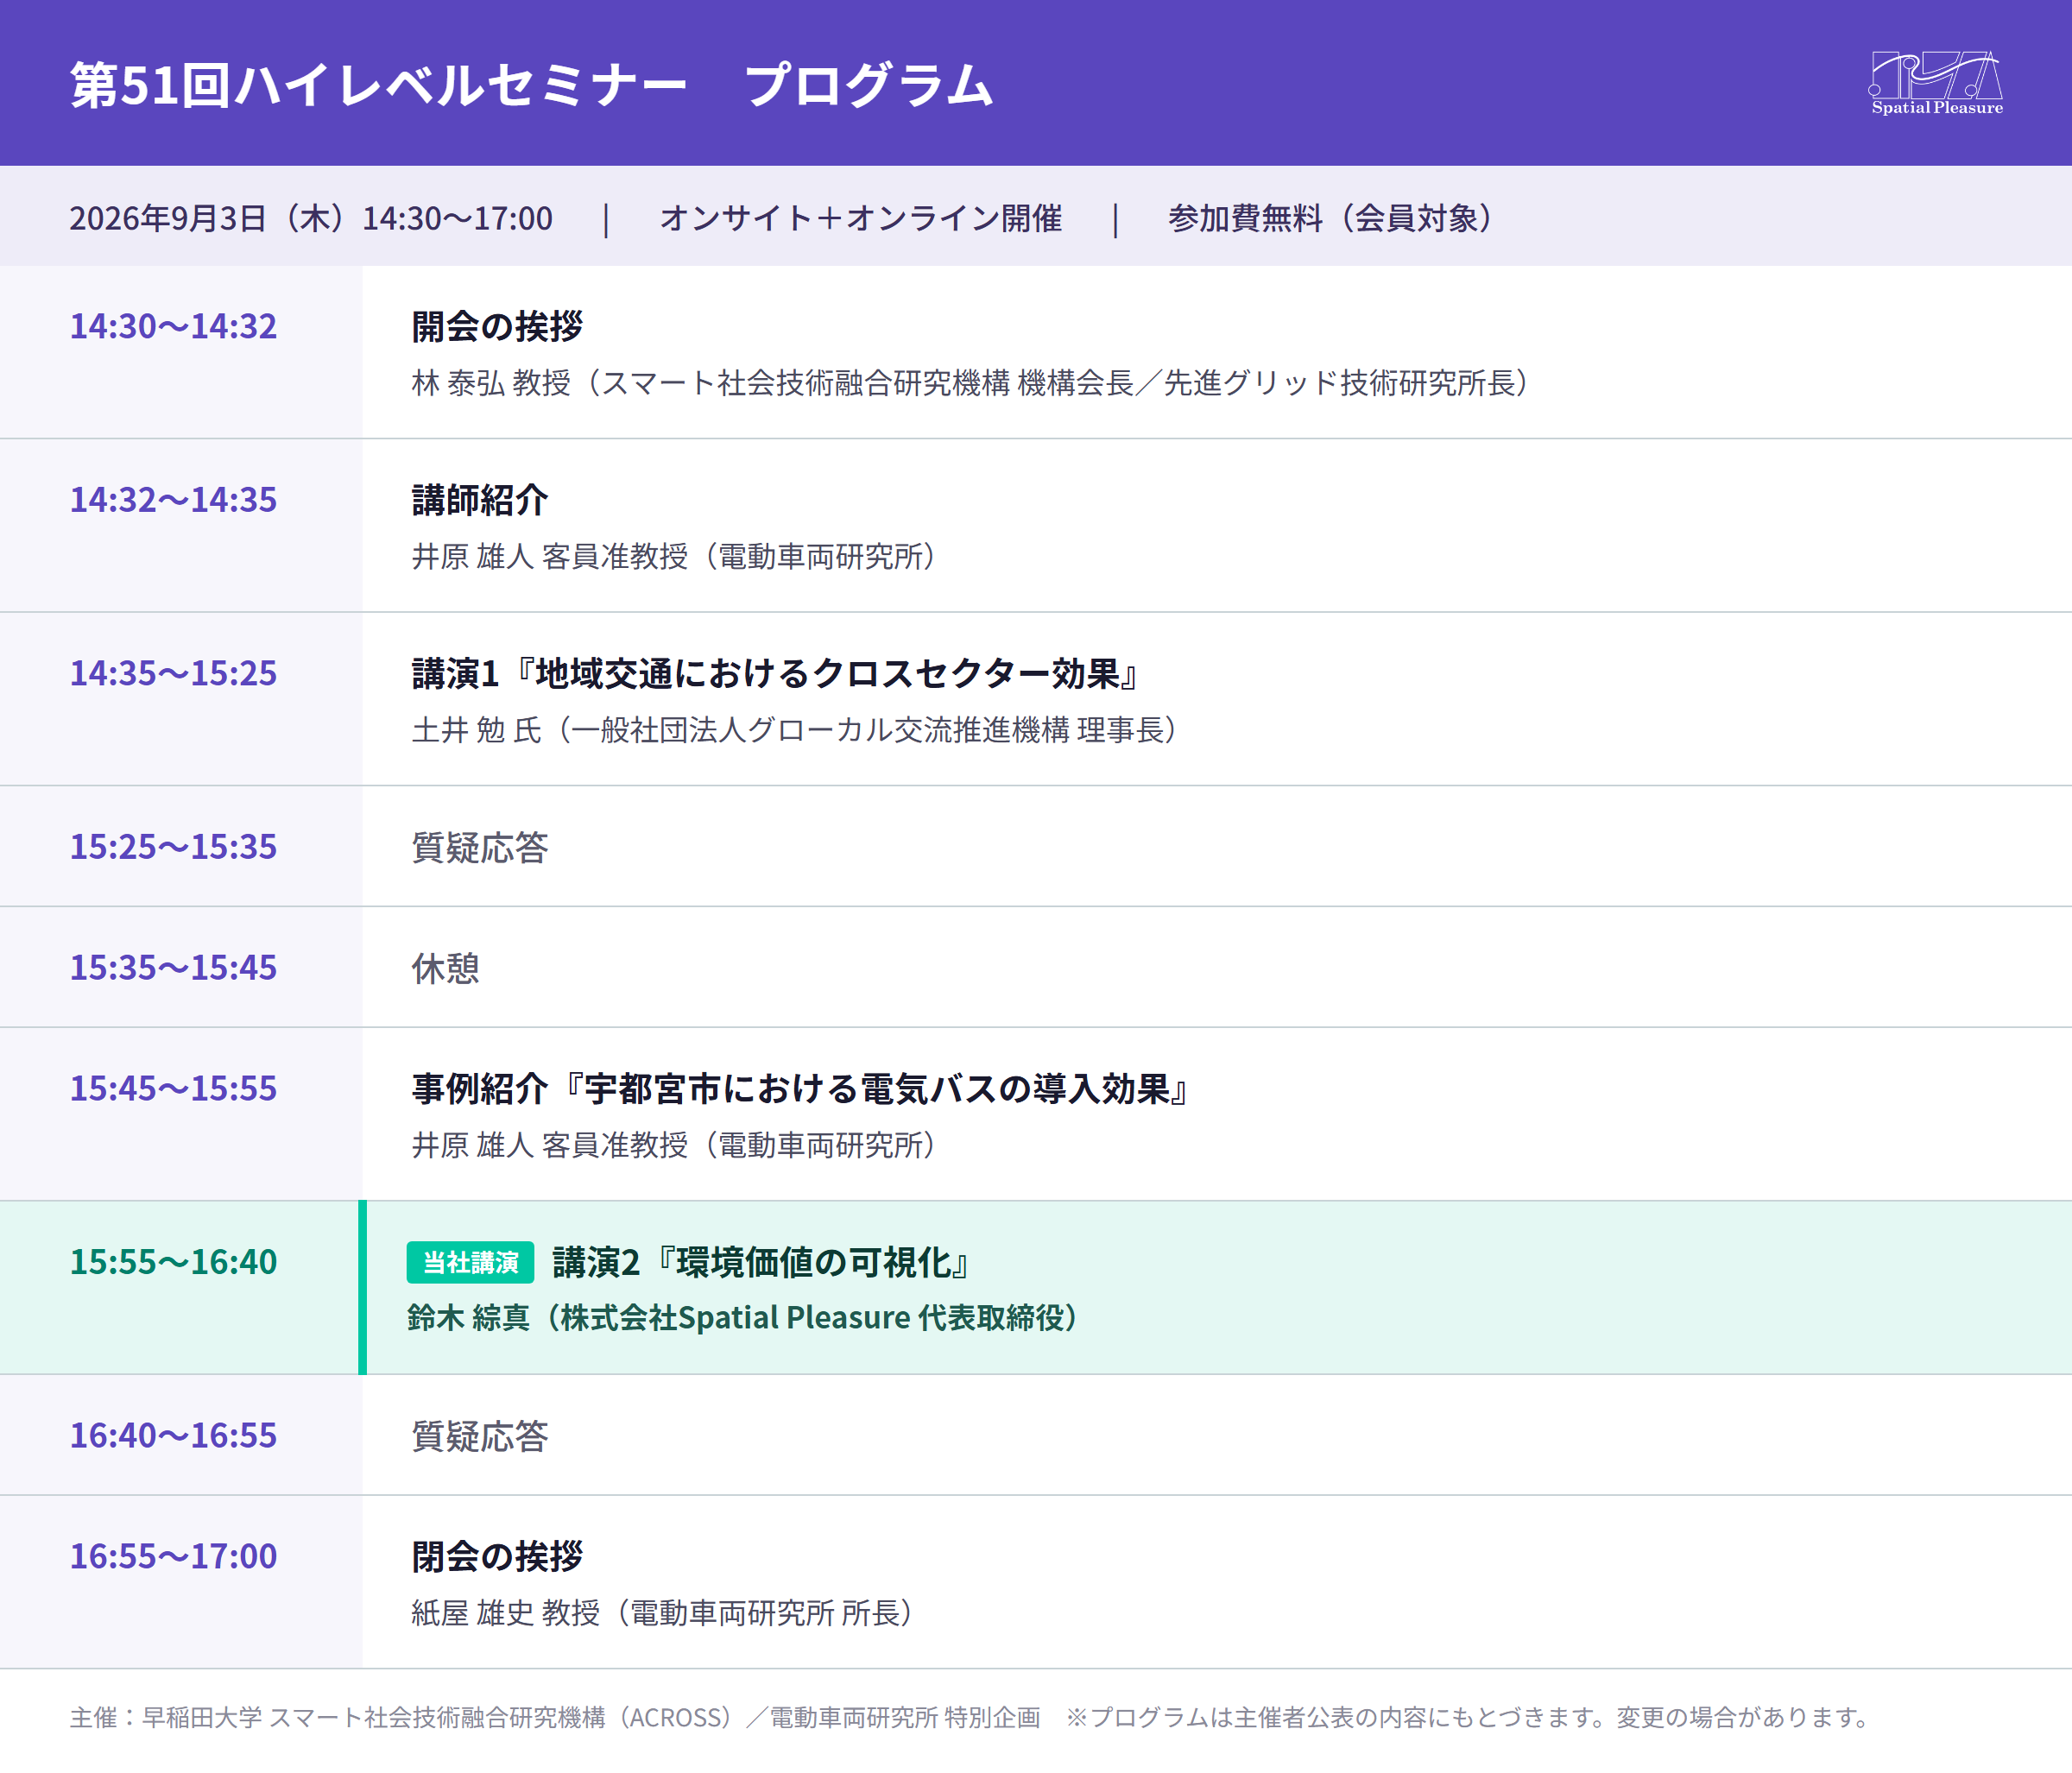Click speaker line 土井 勉 氏
The height and width of the screenshot is (1773, 2072).
(795, 730)
